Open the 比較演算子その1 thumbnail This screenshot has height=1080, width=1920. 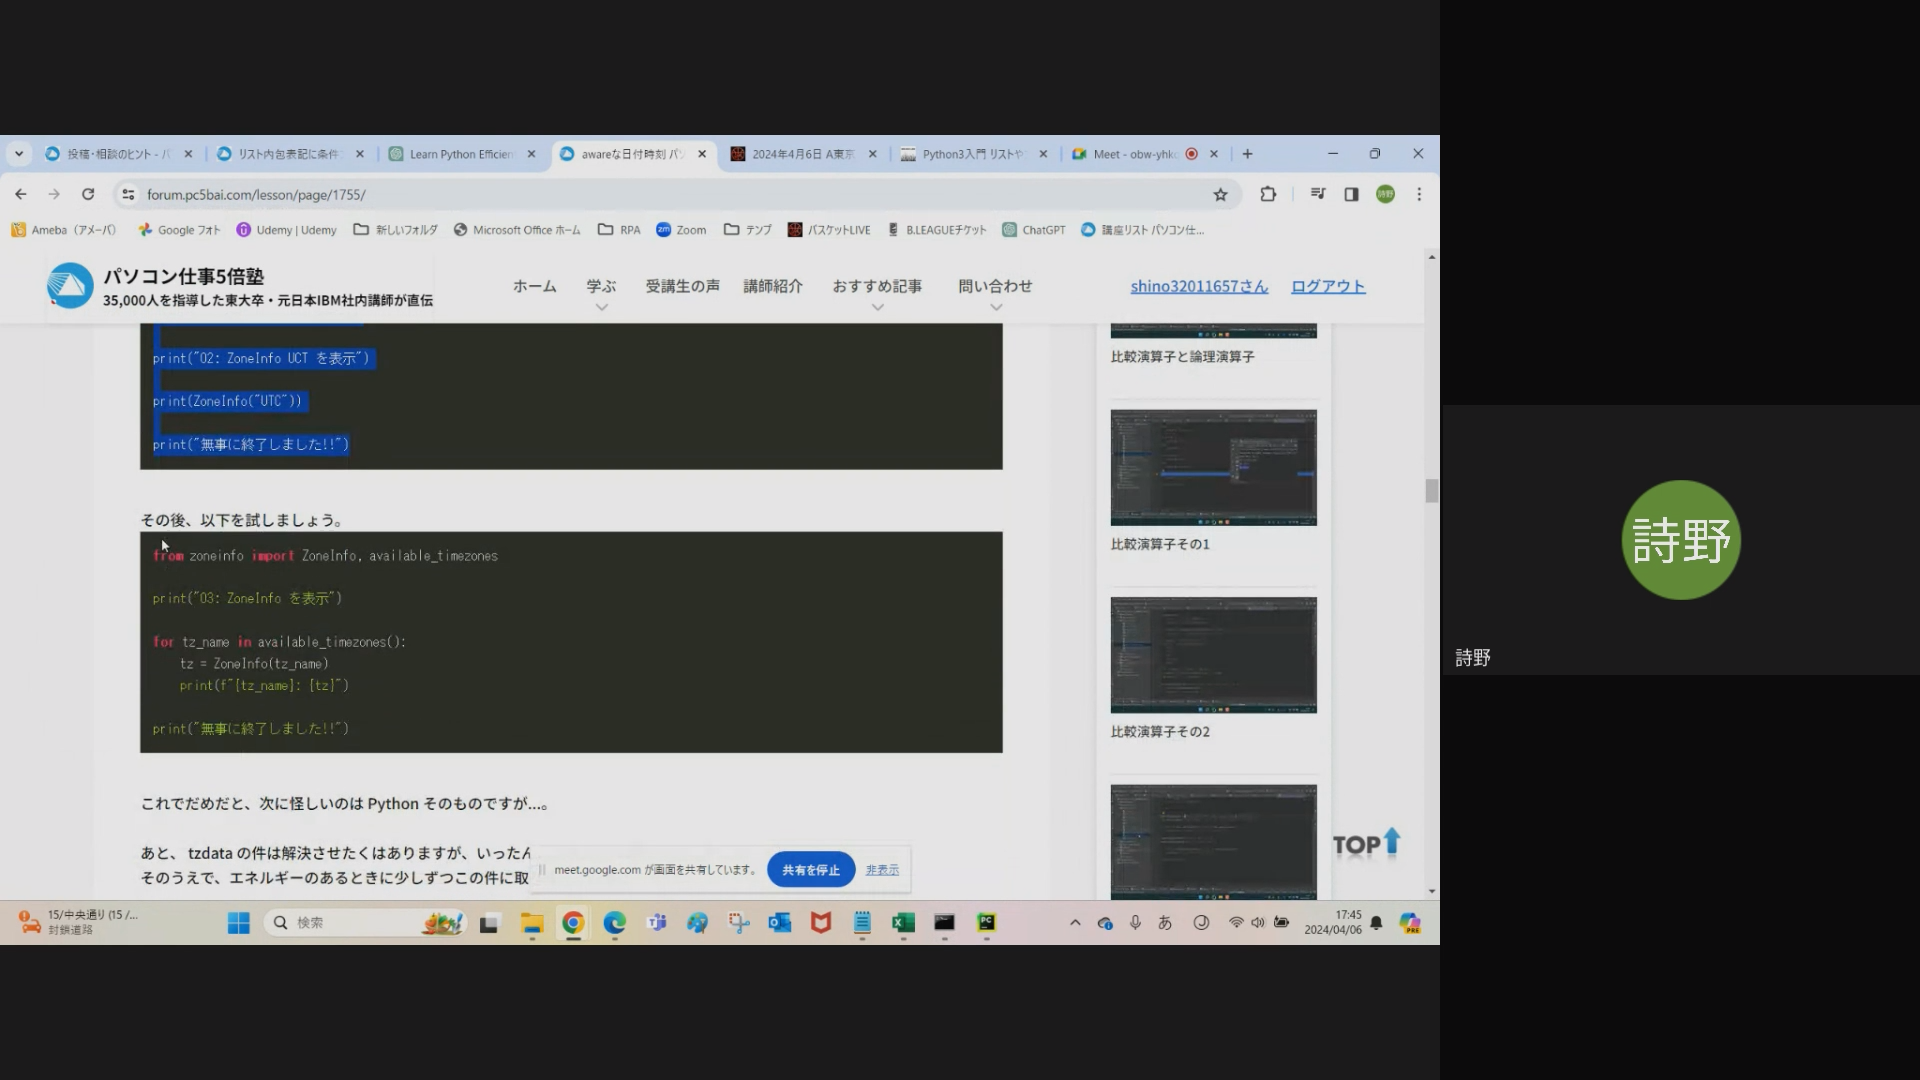pos(1213,467)
